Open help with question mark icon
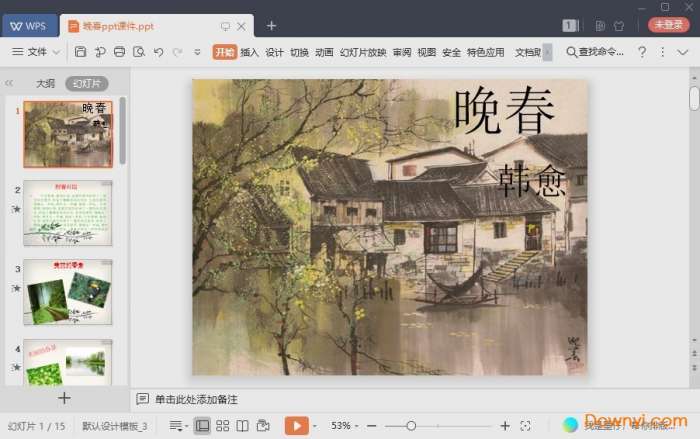The width and height of the screenshot is (700, 439). 642,52
